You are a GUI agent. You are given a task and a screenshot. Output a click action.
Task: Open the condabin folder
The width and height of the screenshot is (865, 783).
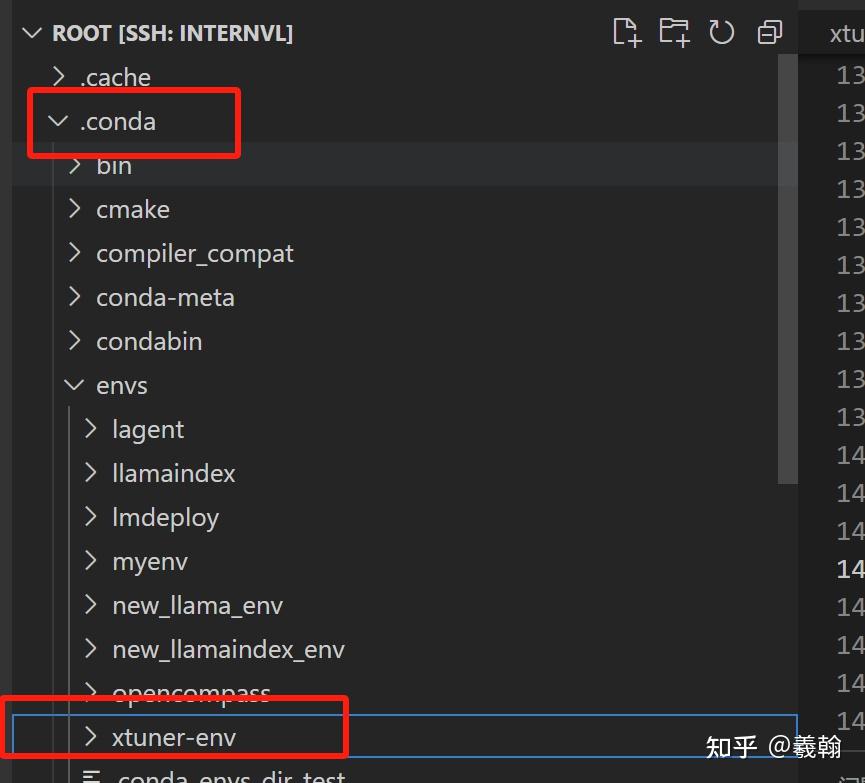[x=149, y=341]
